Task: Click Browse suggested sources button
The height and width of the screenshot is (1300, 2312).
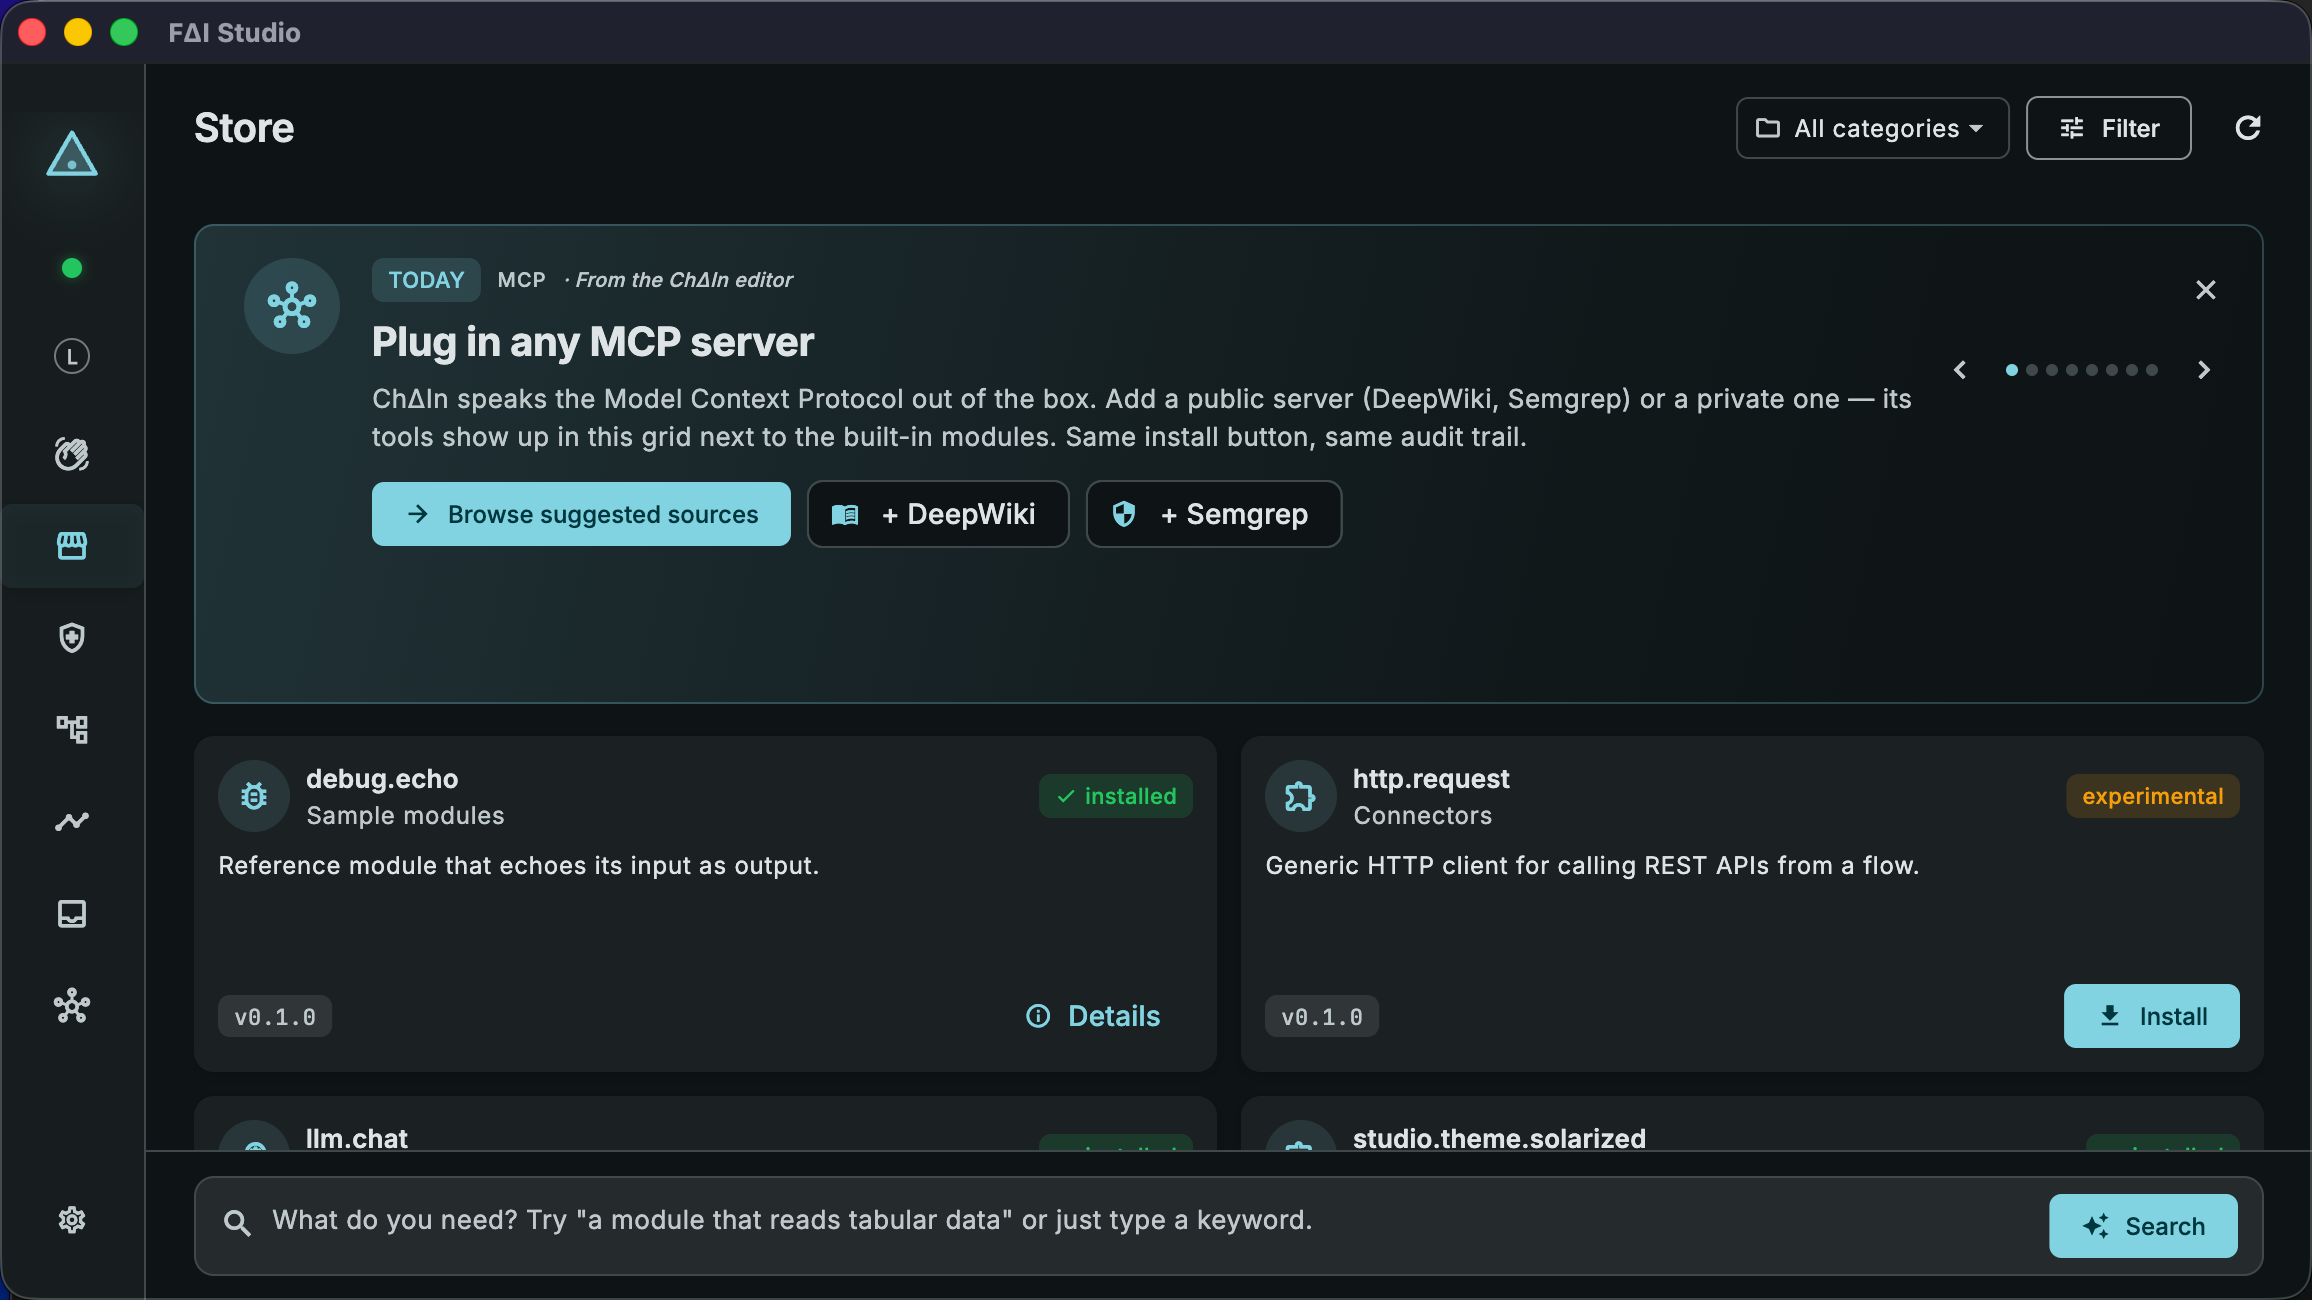Action: pyautogui.click(x=581, y=514)
